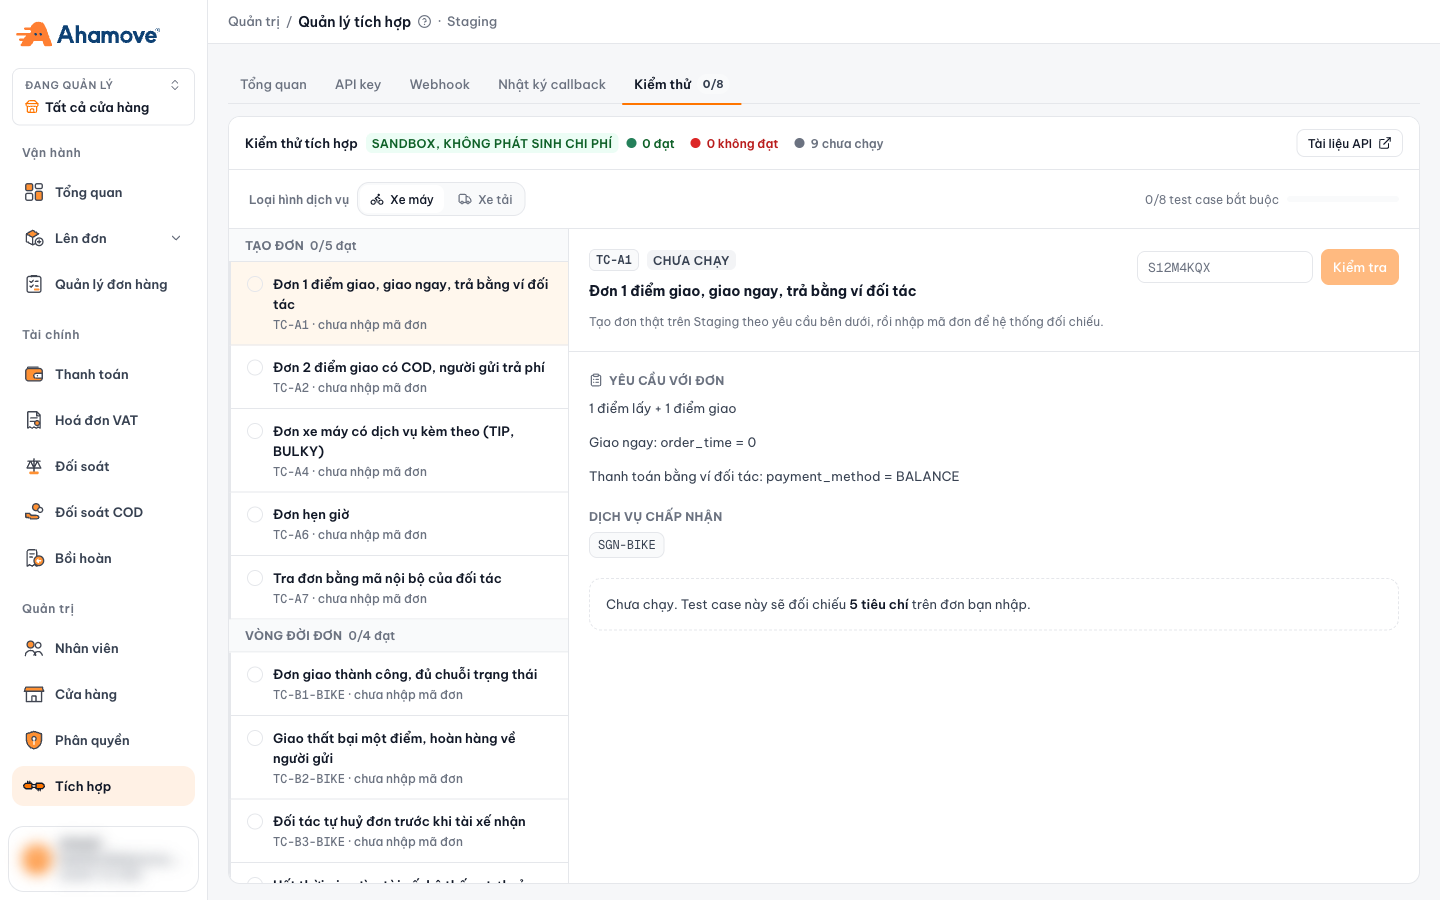Open Đối soát COD icon
This screenshot has height=900, width=1440.
coord(34,512)
